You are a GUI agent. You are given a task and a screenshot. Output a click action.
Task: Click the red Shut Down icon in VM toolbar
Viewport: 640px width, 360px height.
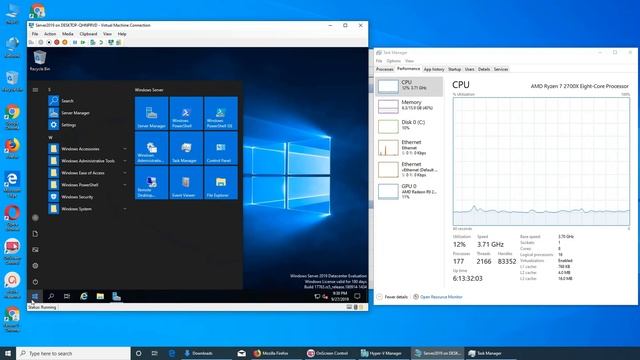(x=57, y=42)
